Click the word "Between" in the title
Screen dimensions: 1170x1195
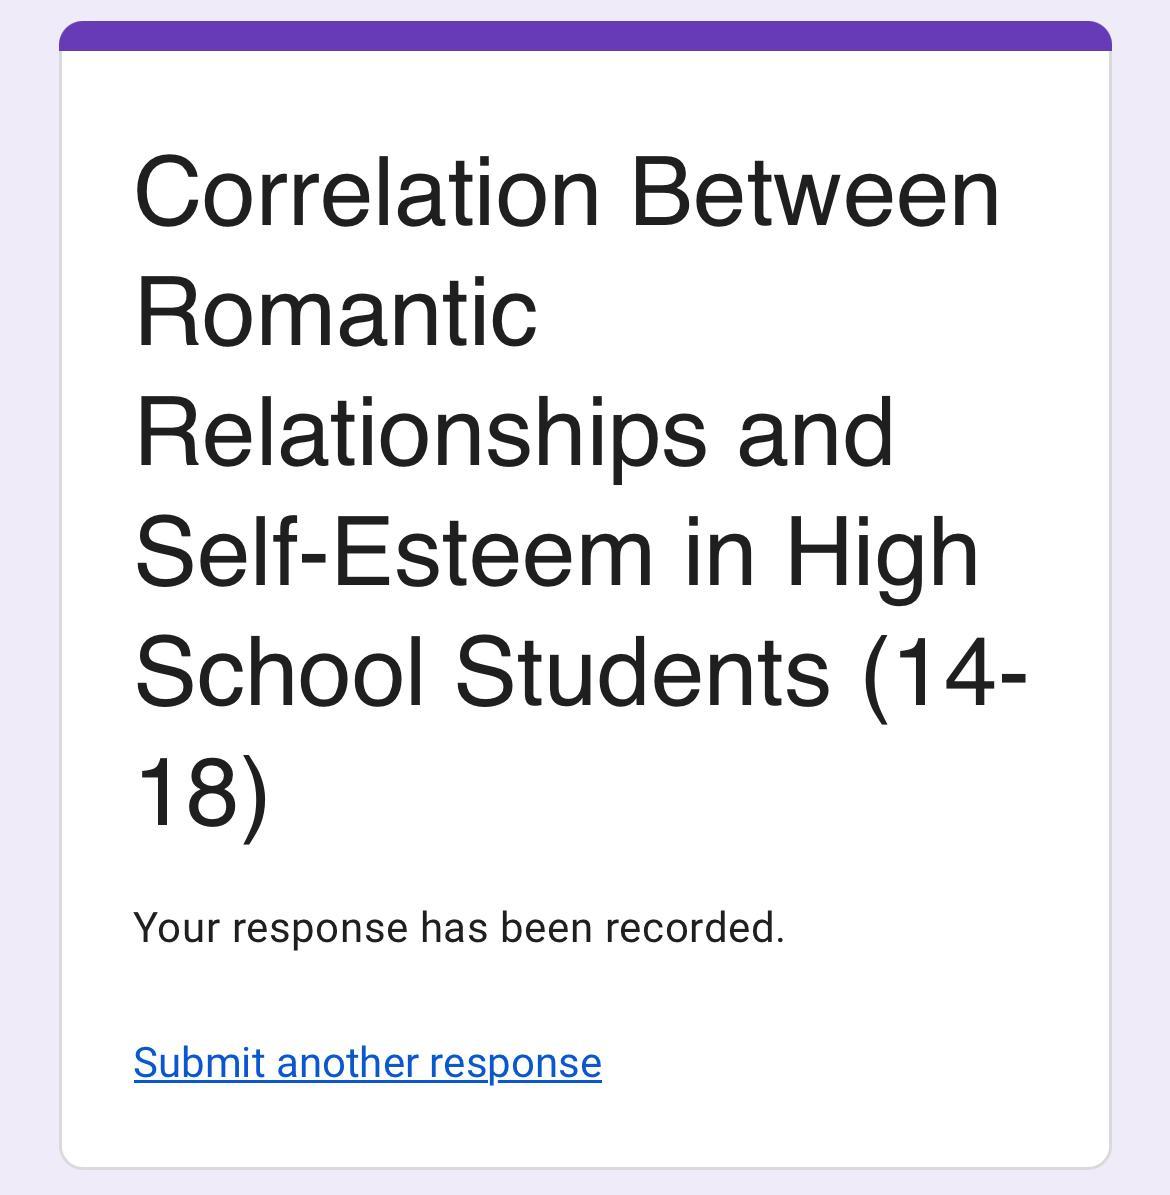tap(815, 192)
